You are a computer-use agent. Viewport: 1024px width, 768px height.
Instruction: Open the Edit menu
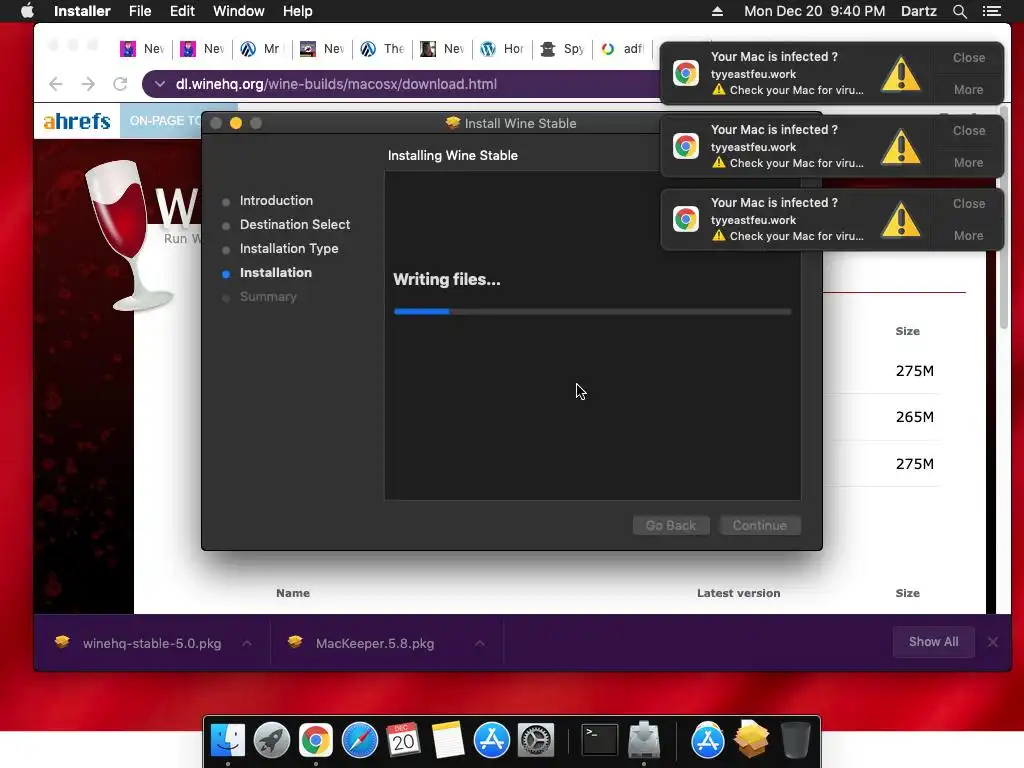pyautogui.click(x=182, y=11)
